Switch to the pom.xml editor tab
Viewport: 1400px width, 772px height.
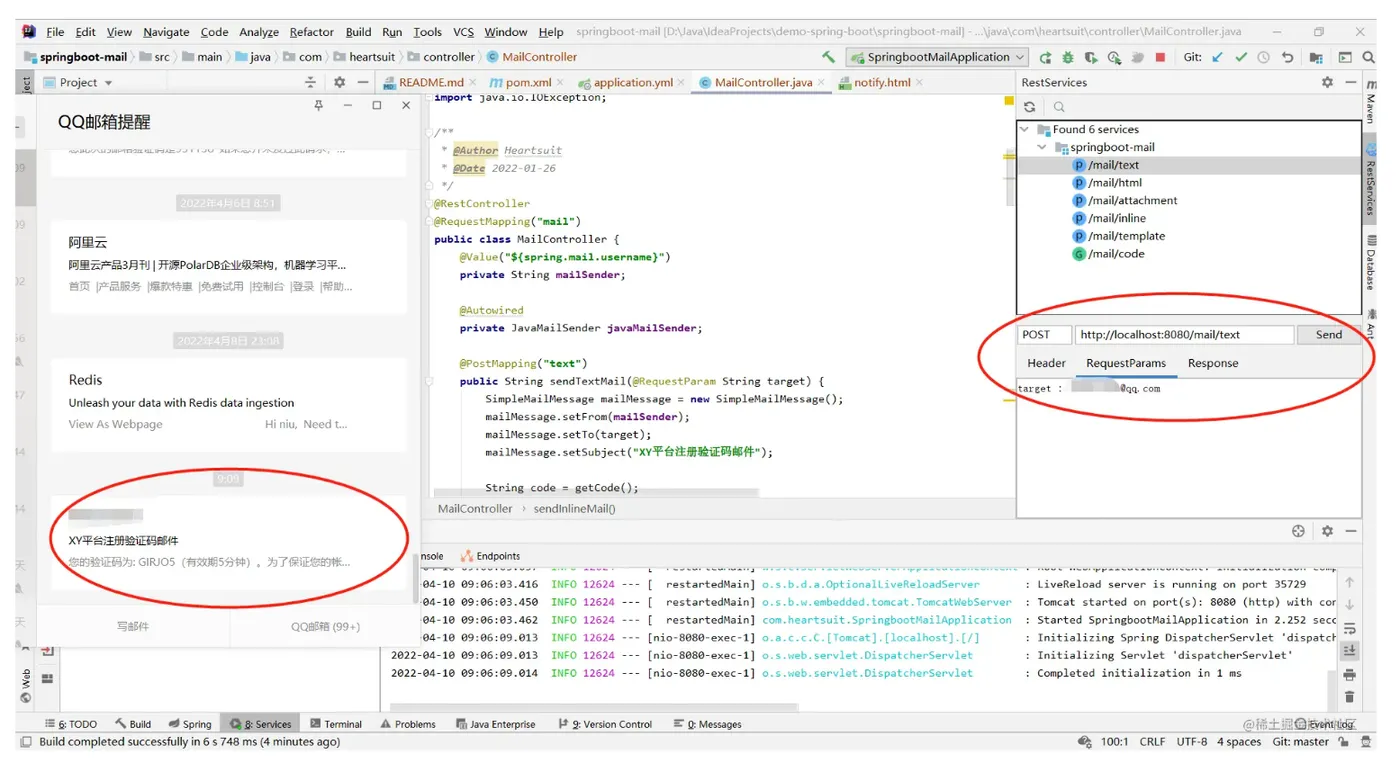click(x=528, y=82)
